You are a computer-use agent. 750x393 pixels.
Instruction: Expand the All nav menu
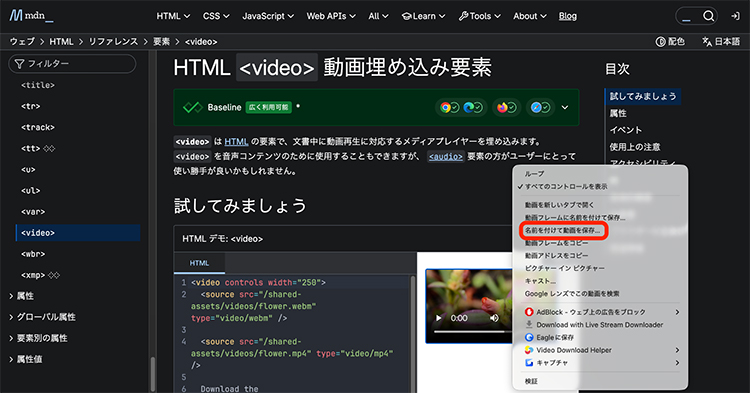tap(378, 16)
